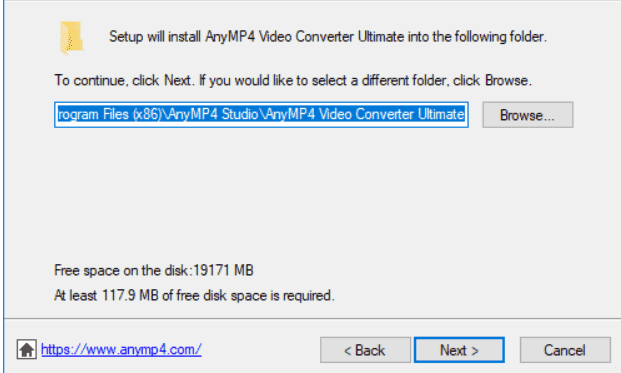
Task: Click the yellow folder icon beside setup text
Action: 72,37
